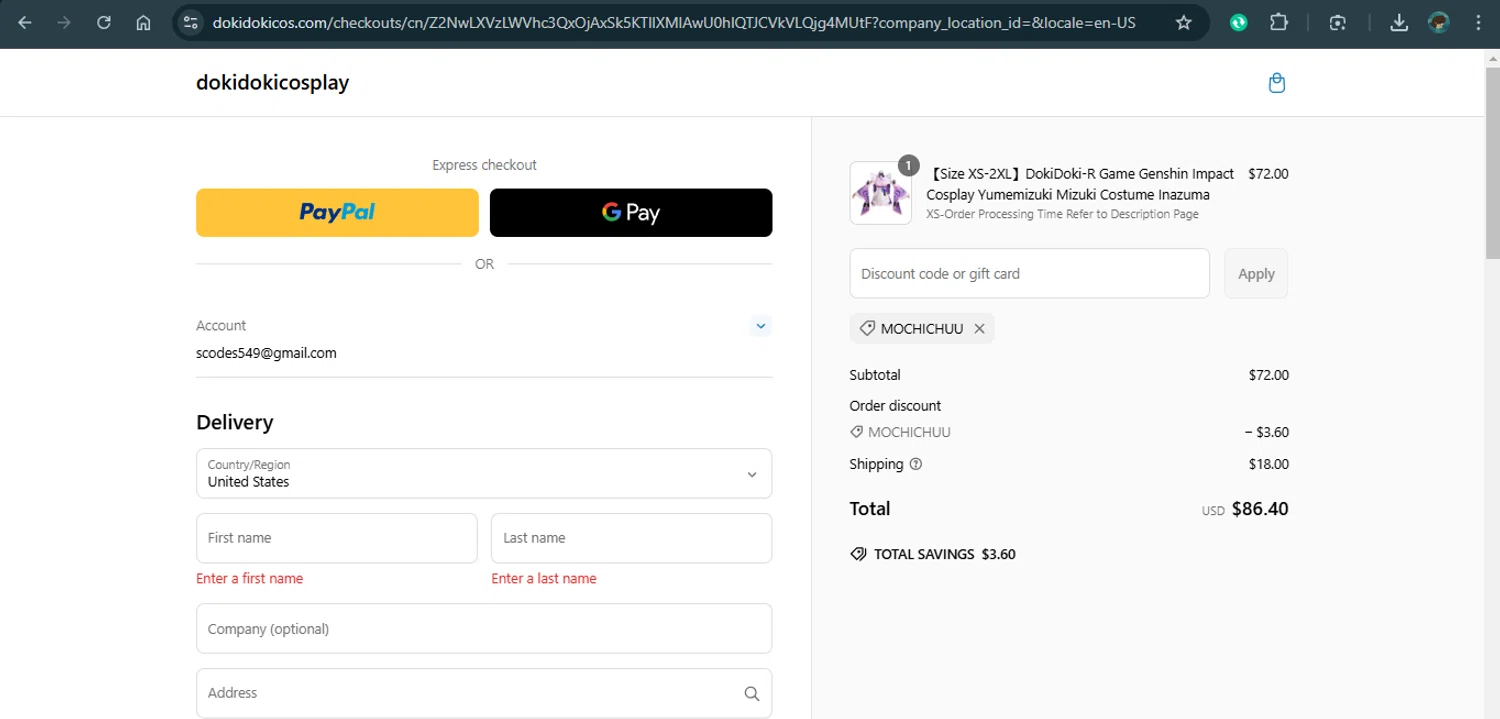View site information icon in address bar
The height and width of the screenshot is (719, 1500).
click(x=192, y=22)
